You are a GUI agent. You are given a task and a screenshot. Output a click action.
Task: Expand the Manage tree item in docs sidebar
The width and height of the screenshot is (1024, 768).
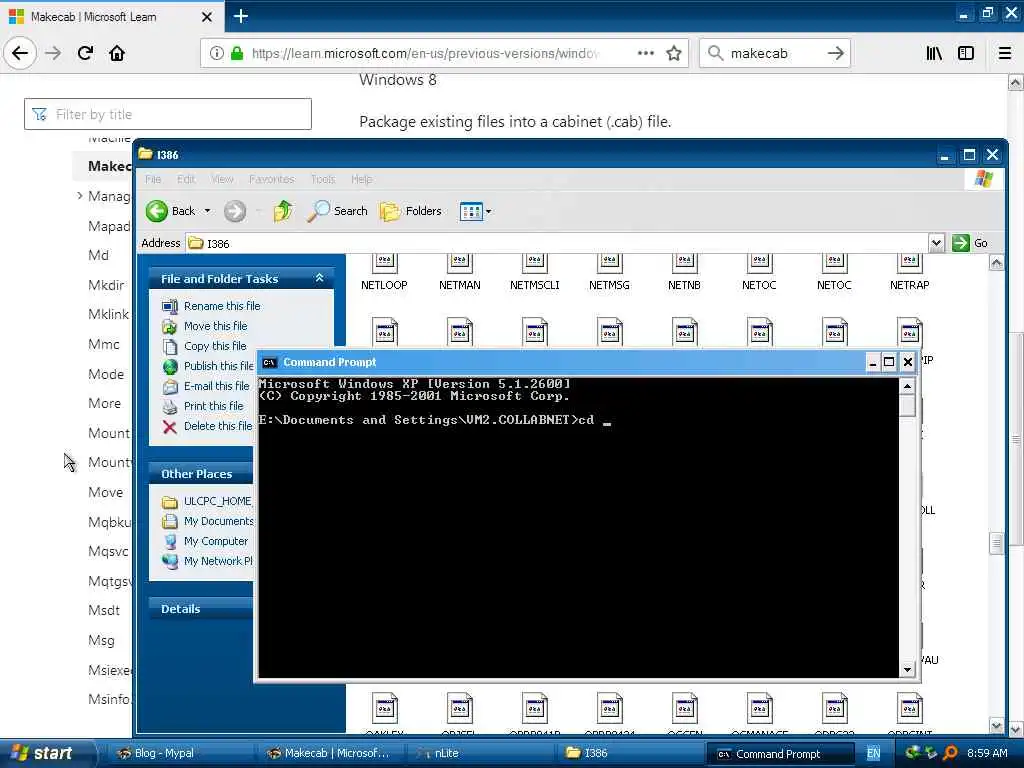point(80,195)
